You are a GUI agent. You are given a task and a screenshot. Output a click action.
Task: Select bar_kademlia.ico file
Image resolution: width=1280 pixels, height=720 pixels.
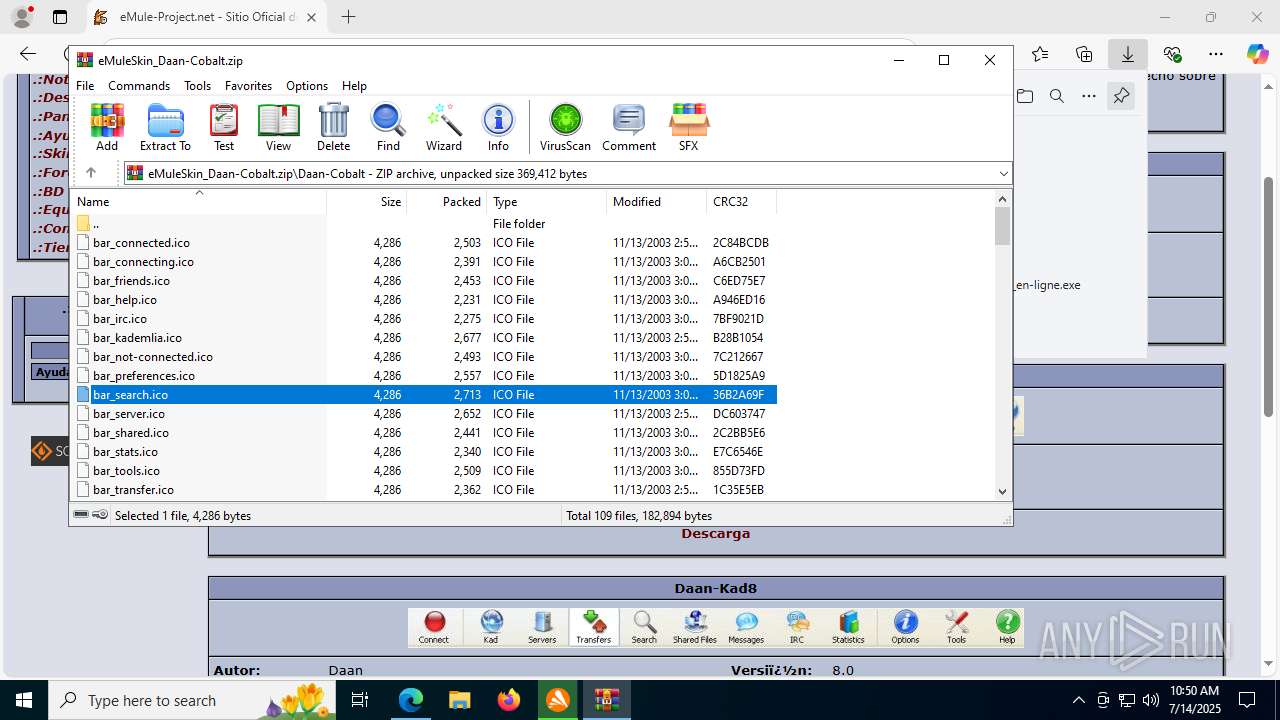coord(424,337)
